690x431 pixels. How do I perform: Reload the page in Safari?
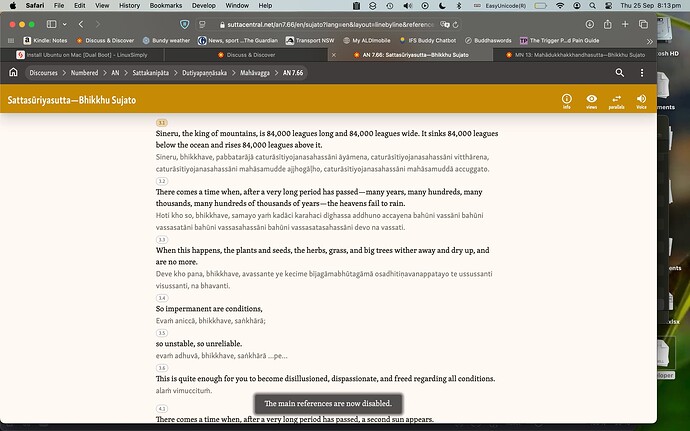453,23
